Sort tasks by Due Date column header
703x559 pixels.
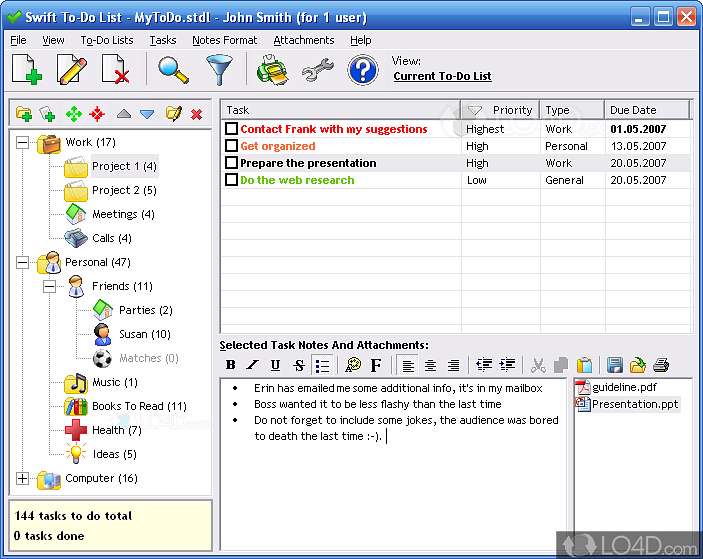pos(647,110)
